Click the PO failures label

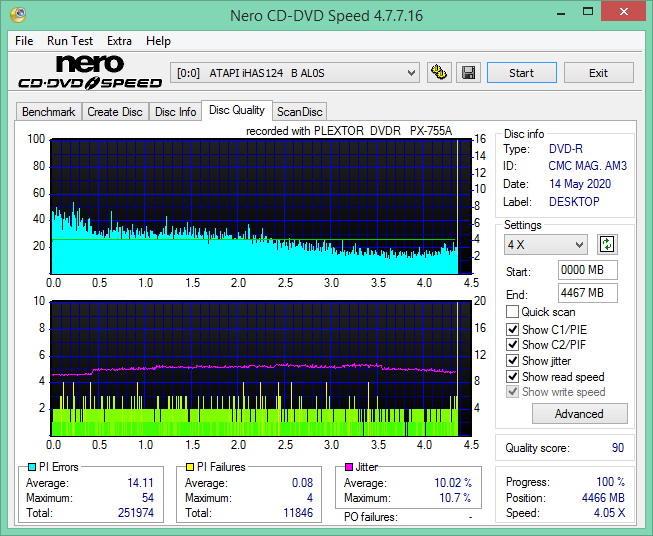(x=371, y=517)
